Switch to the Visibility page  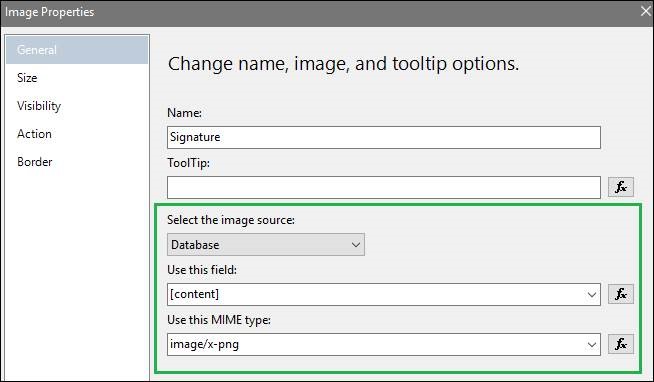[x=77, y=106]
